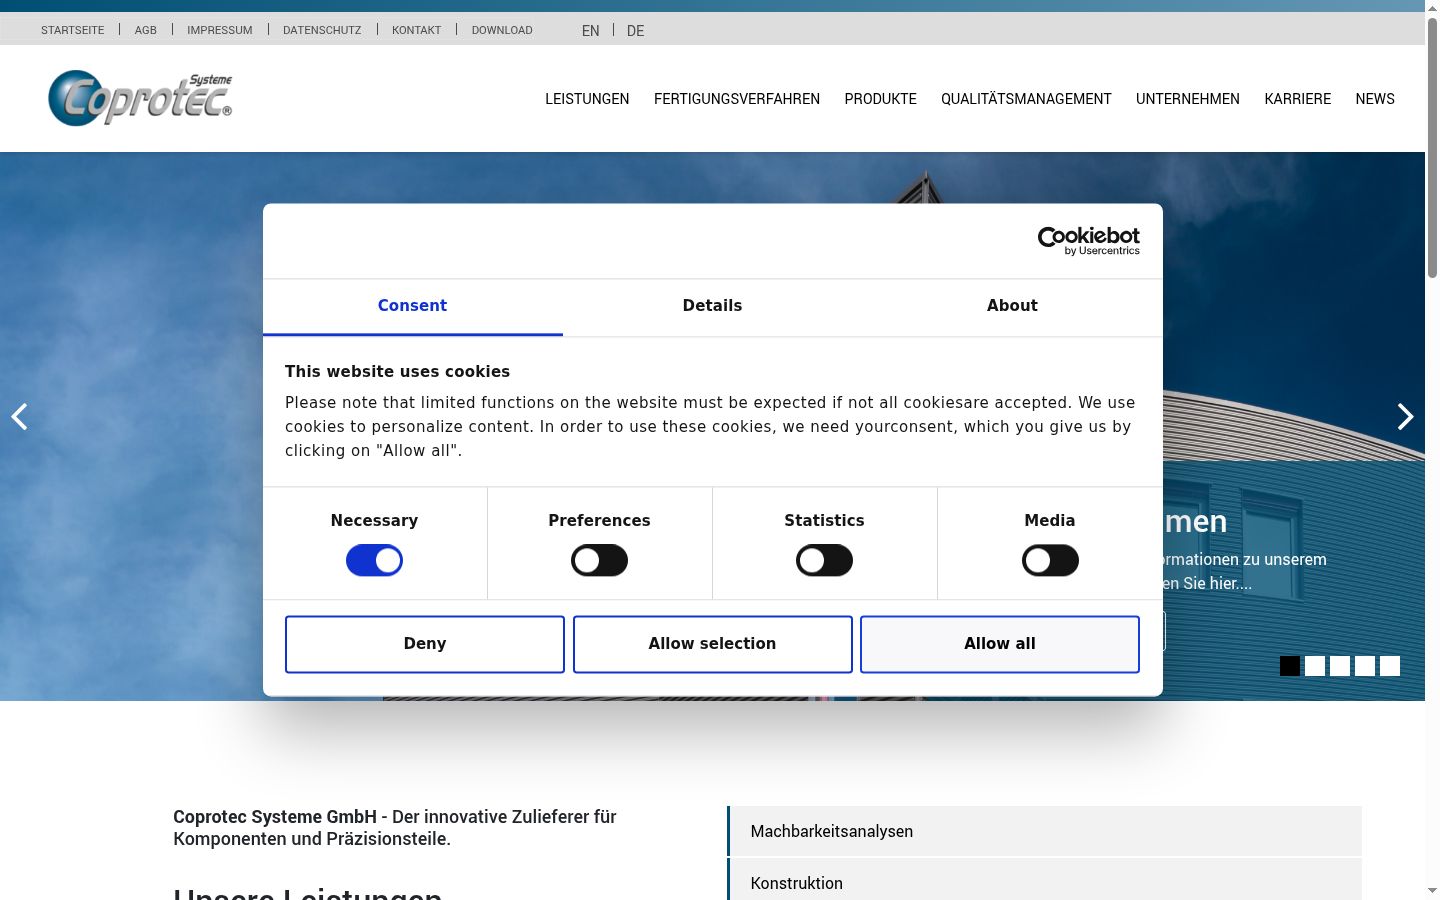Advance slider with right arrow
Image resolution: width=1440 pixels, height=900 pixels.
[x=1405, y=416]
